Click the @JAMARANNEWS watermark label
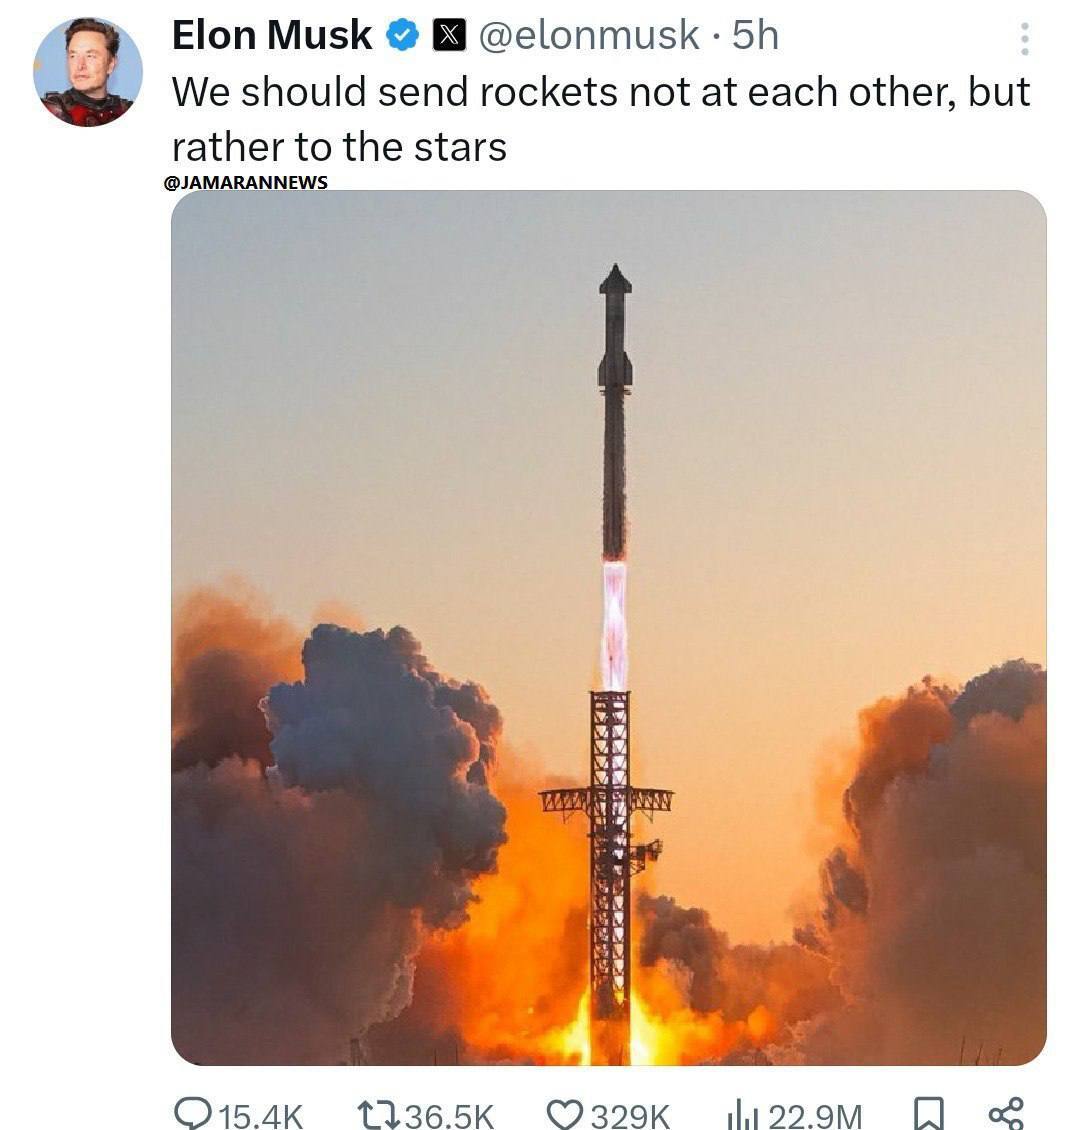1079x1130 pixels. pyautogui.click(x=245, y=182)
